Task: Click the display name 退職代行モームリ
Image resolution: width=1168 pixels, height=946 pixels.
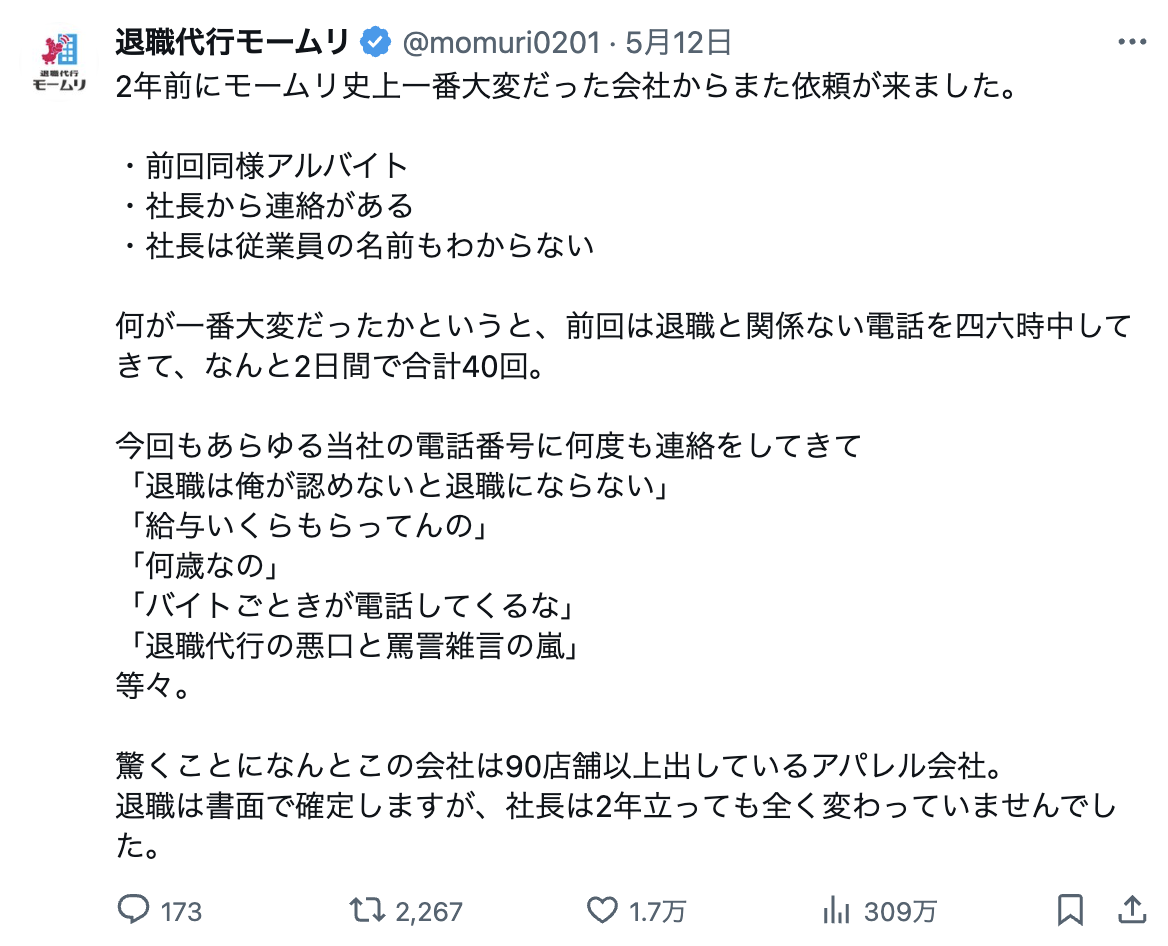Action: click(232, 43)
